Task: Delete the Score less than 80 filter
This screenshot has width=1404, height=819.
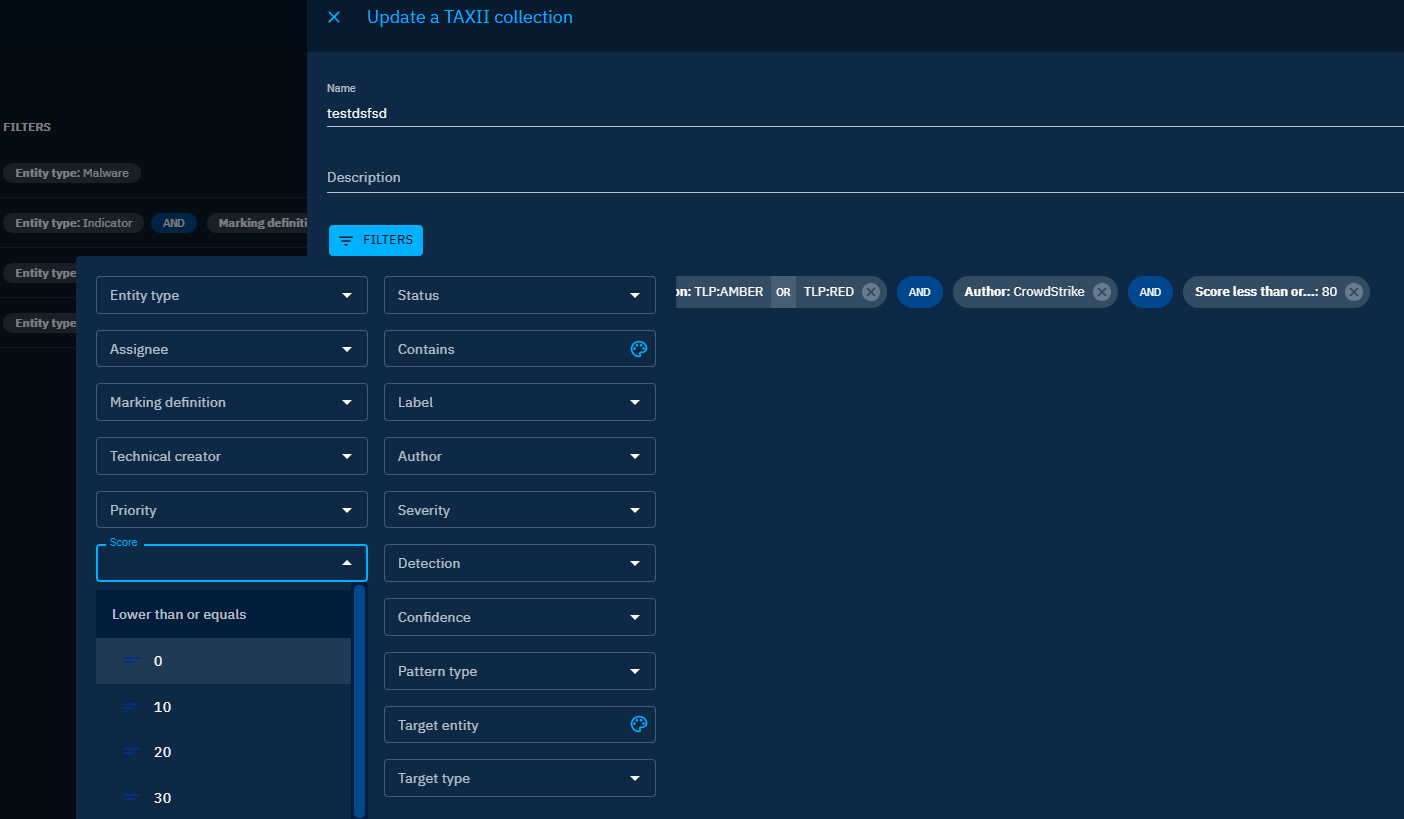Action: 1353,292
